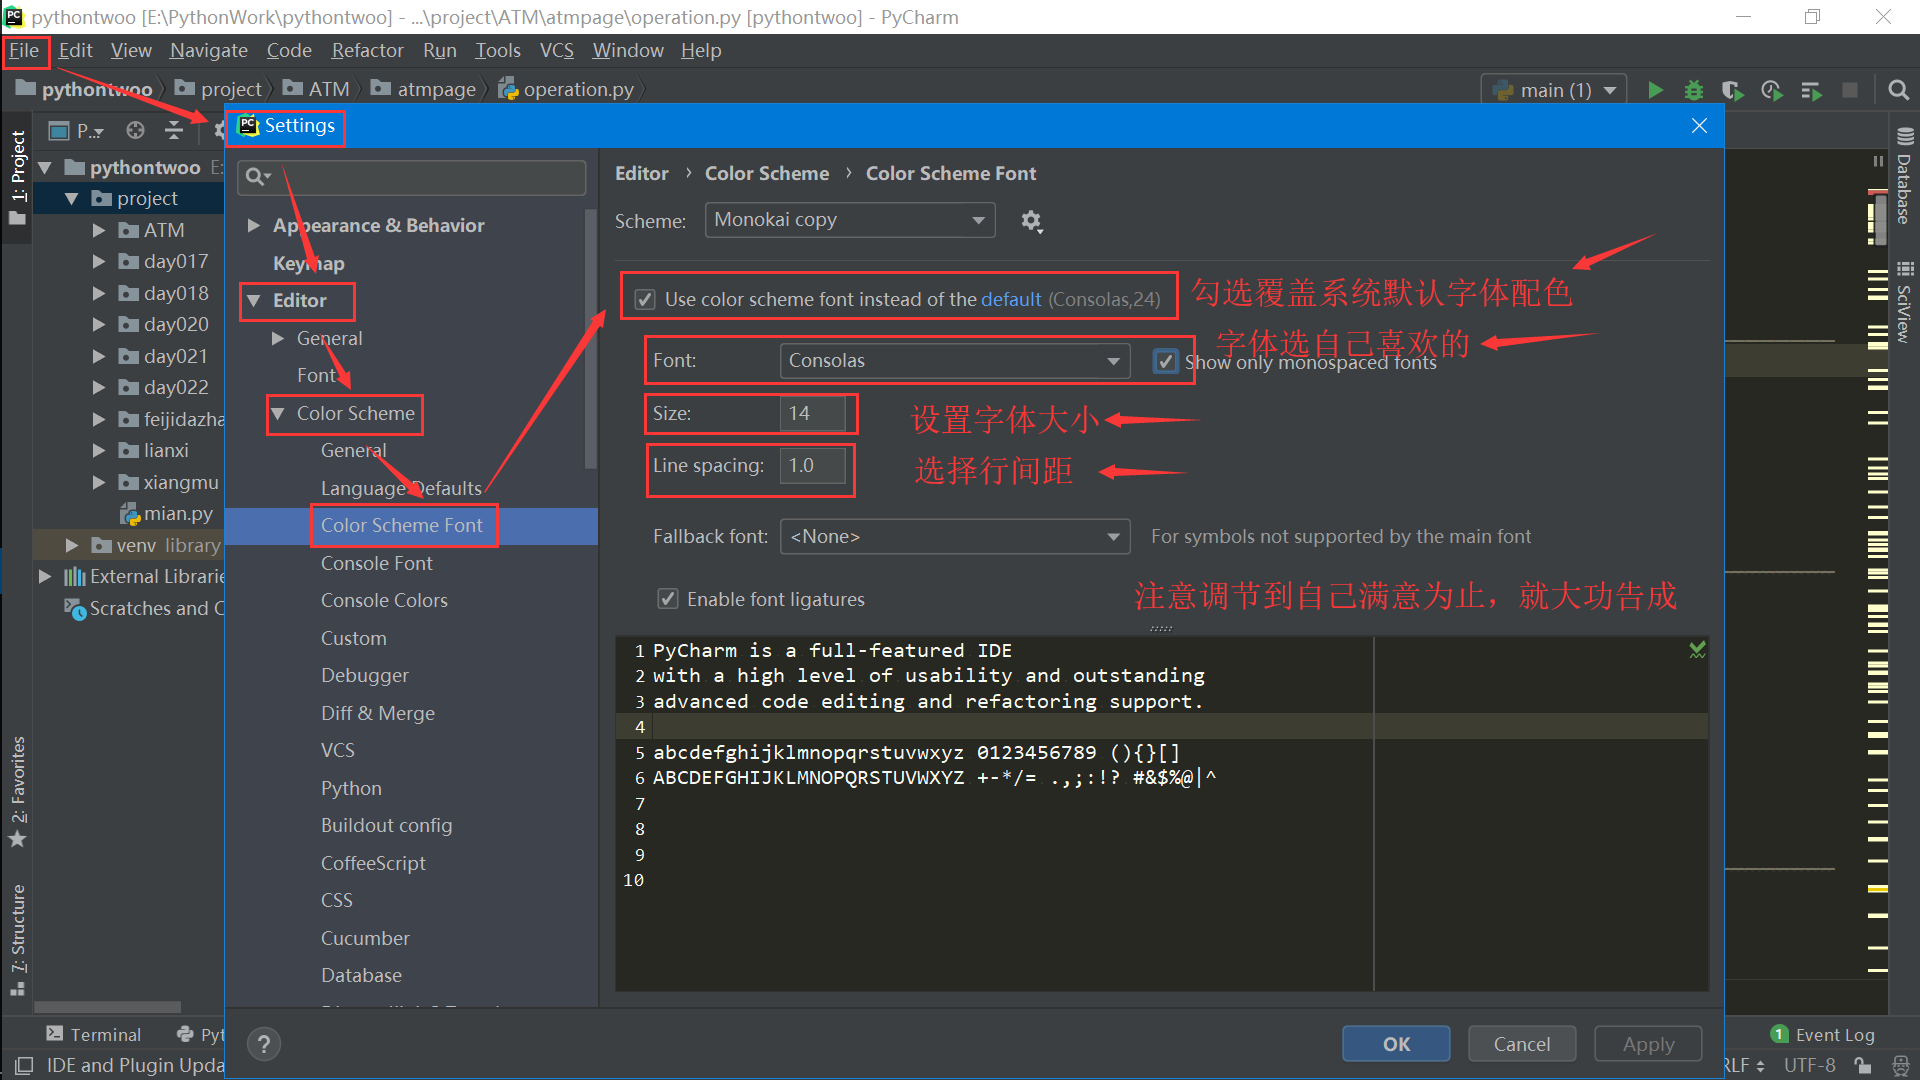1920x1080 pixels.
Task: Click the Project panel horizontal scrollbar
Action: [108, 1007]
